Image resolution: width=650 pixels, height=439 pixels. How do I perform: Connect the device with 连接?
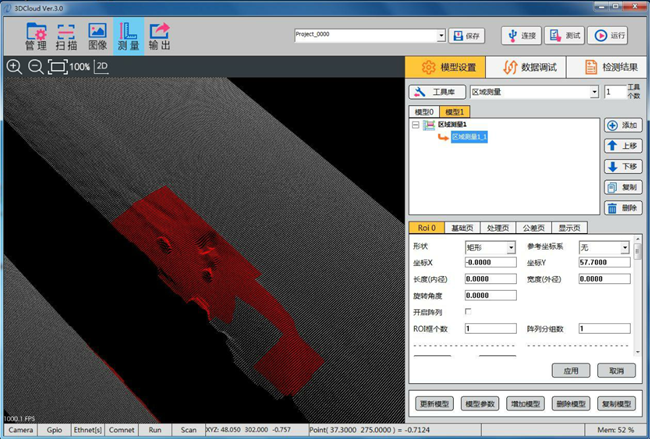[521, 36]
